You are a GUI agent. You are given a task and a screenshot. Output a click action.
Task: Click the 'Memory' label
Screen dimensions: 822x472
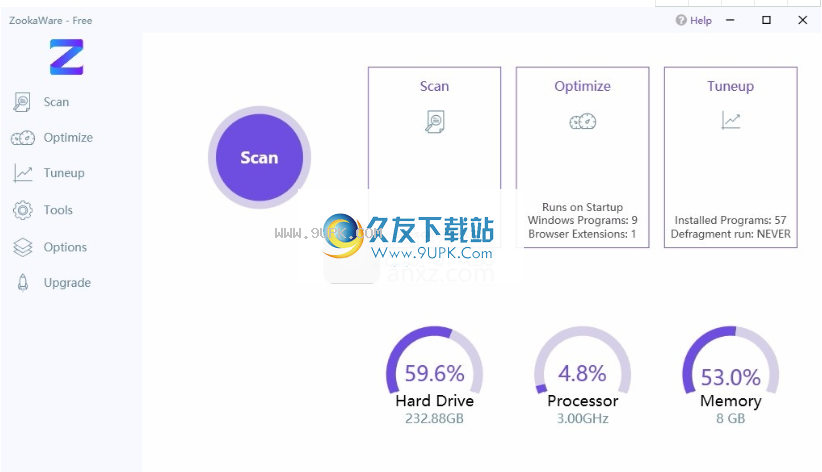pos(731,401)
